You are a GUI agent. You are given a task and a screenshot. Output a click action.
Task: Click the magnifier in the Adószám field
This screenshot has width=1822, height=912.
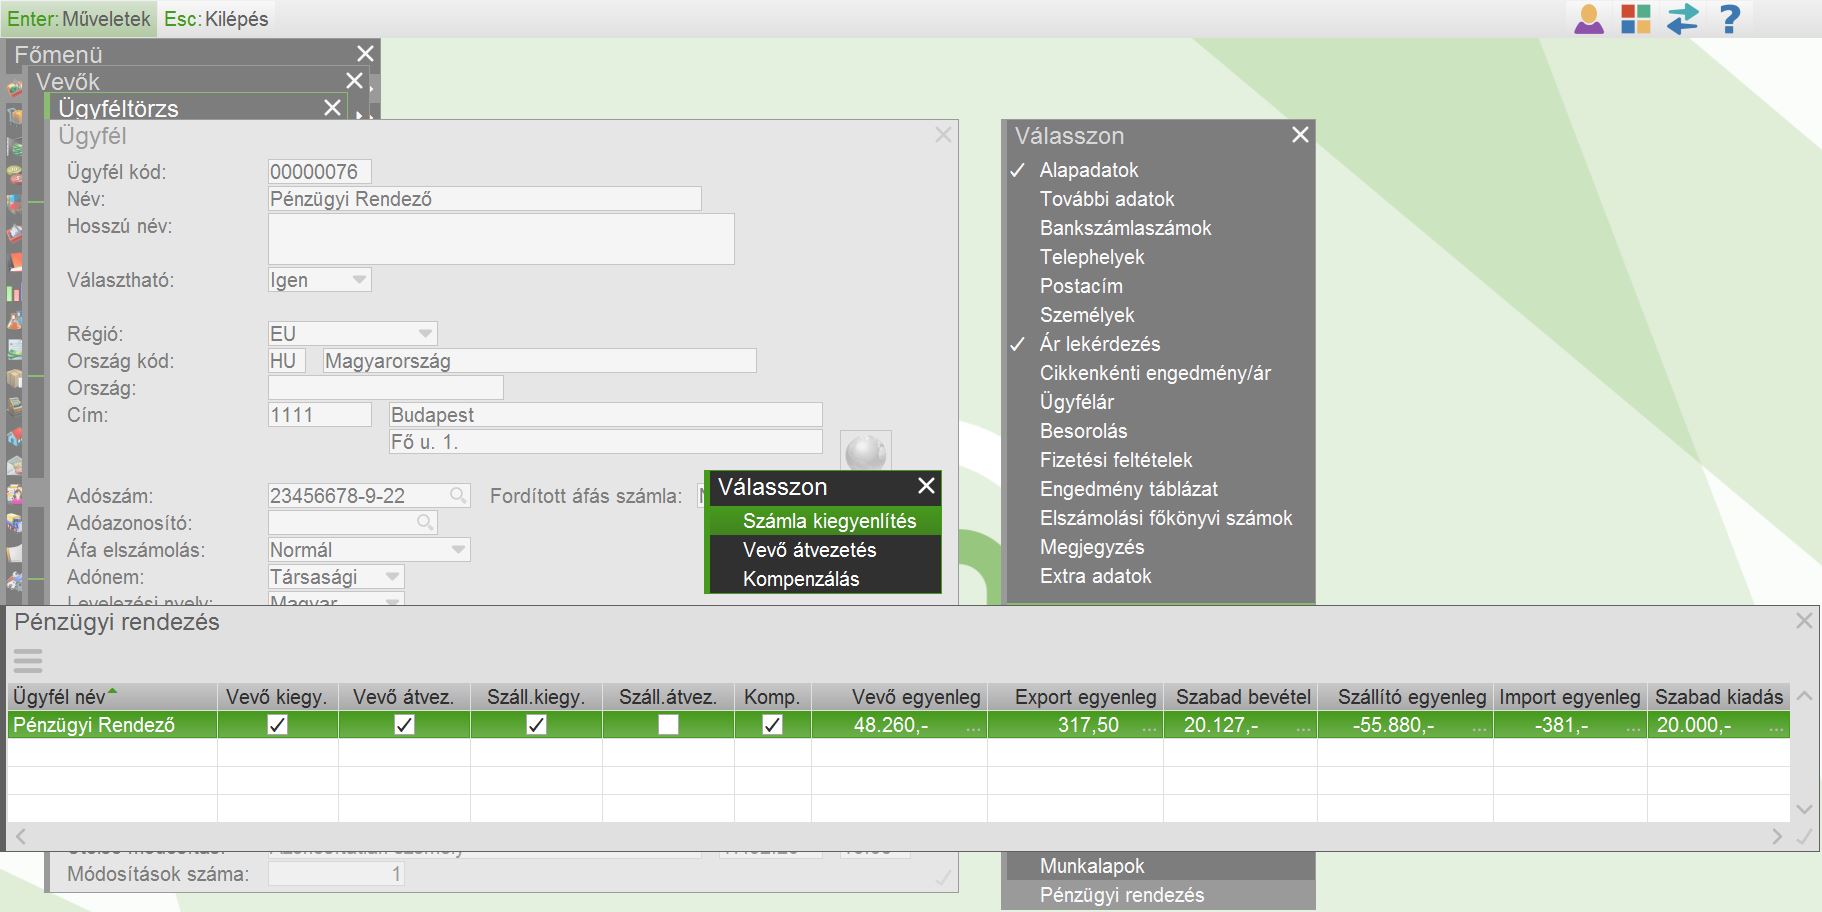pos(457,495)
